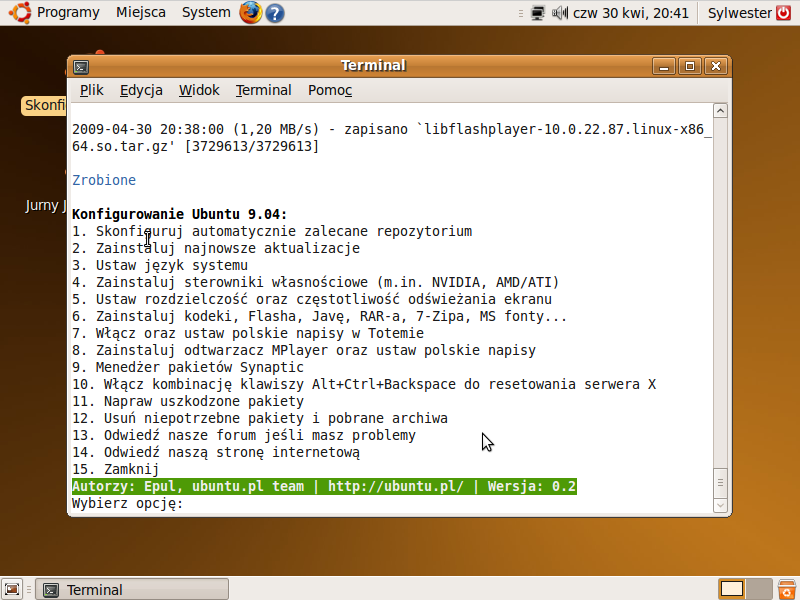Click the Ubuntu logo in the top panel
Viewport: 800px width, 600px height.
point(20,12)
